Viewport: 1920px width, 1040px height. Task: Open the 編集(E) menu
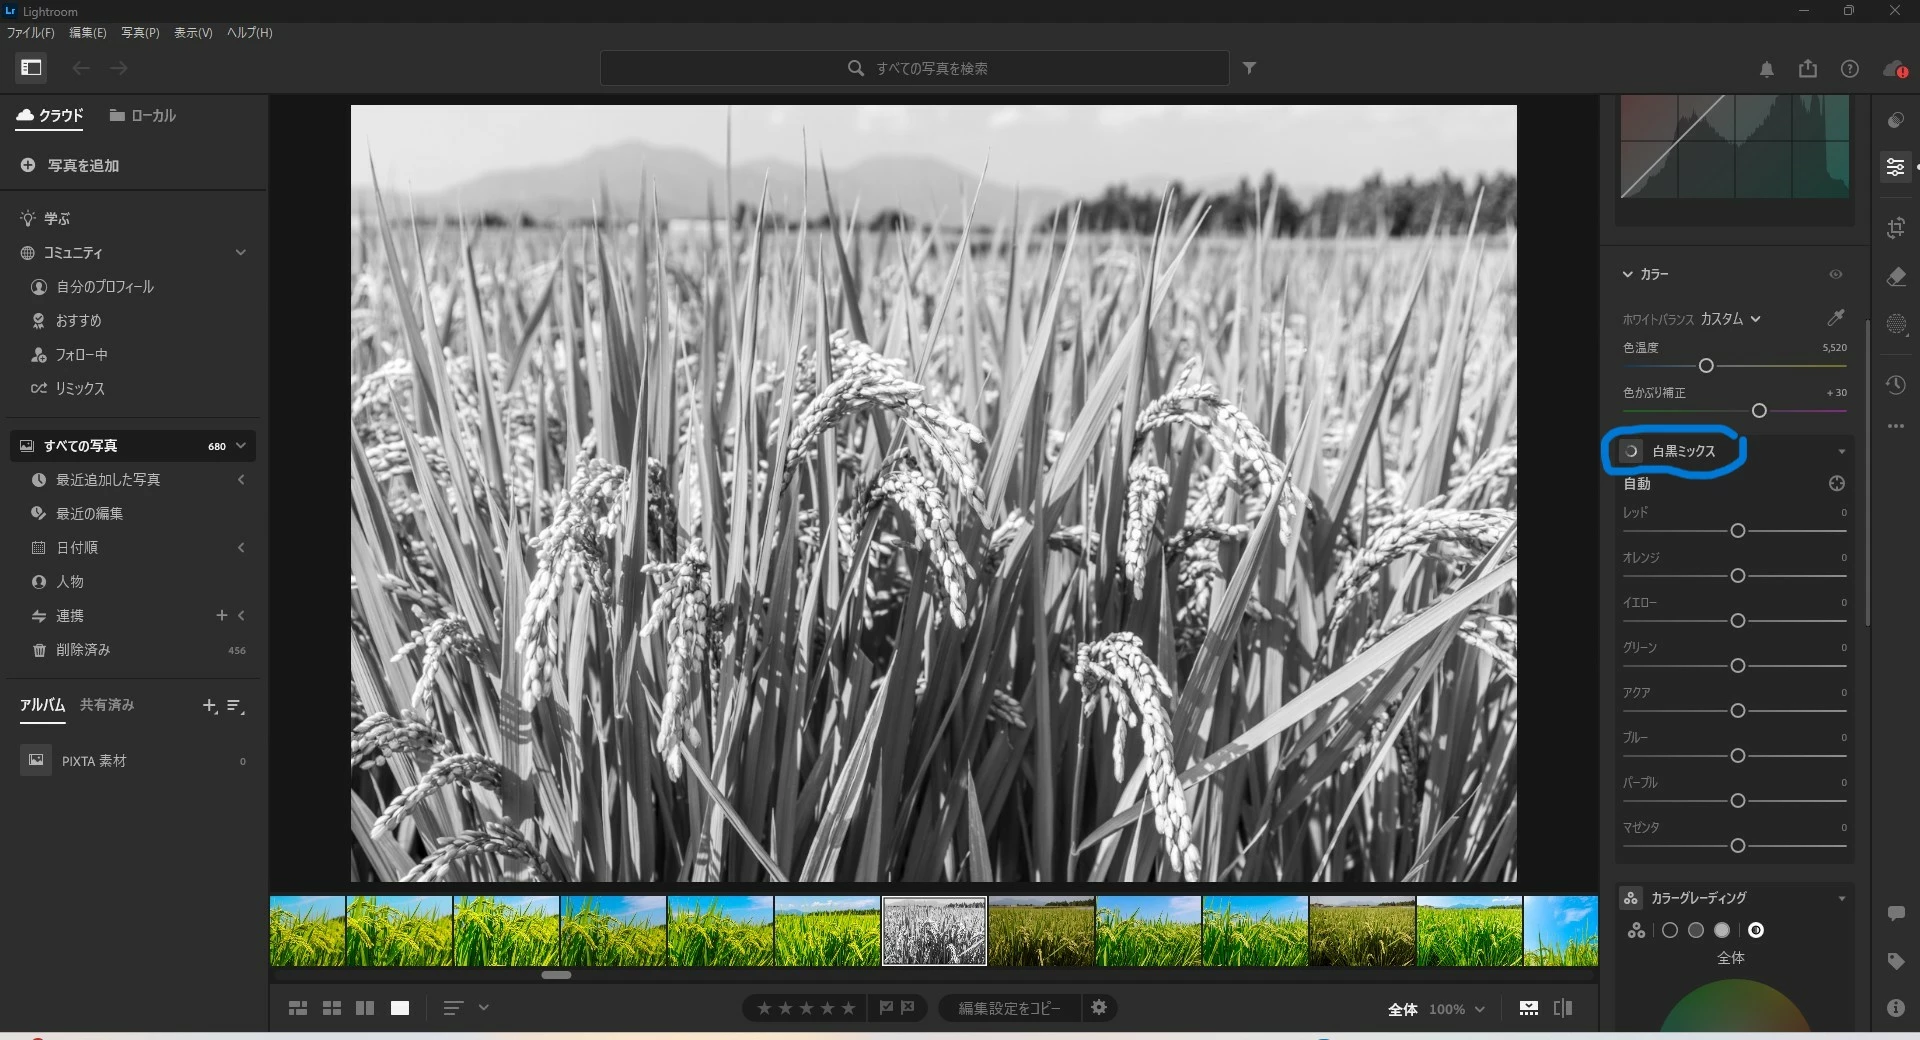point(87,32)
